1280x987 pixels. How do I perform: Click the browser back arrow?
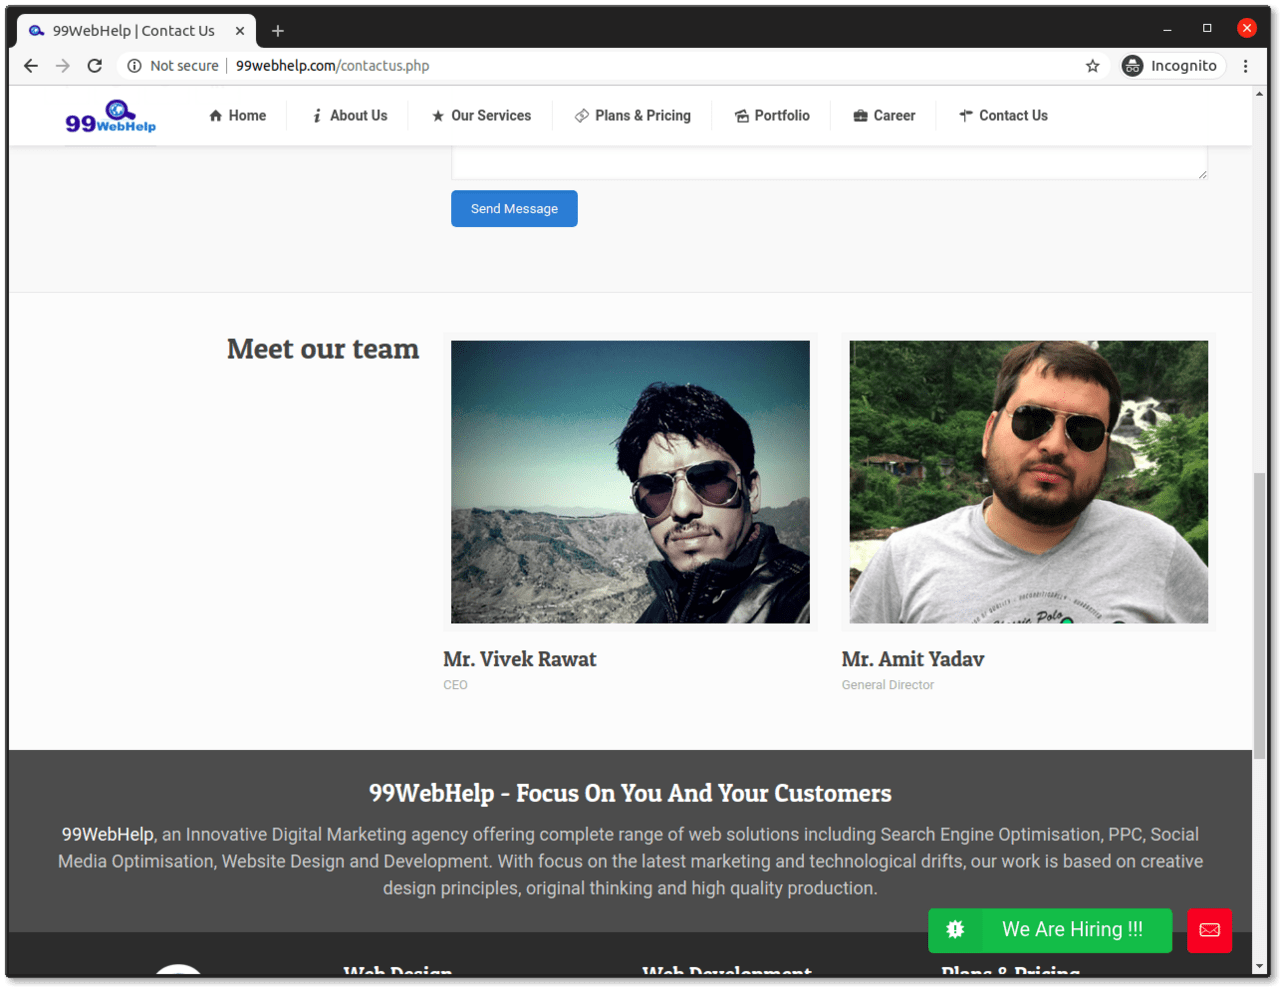(31, 66)
